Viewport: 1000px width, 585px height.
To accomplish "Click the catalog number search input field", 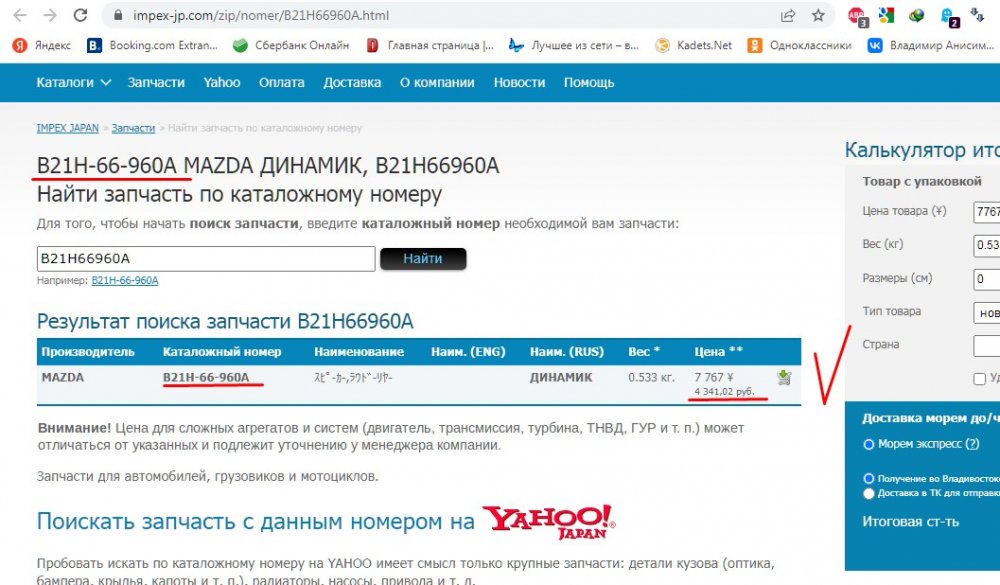I will (205, 258).
